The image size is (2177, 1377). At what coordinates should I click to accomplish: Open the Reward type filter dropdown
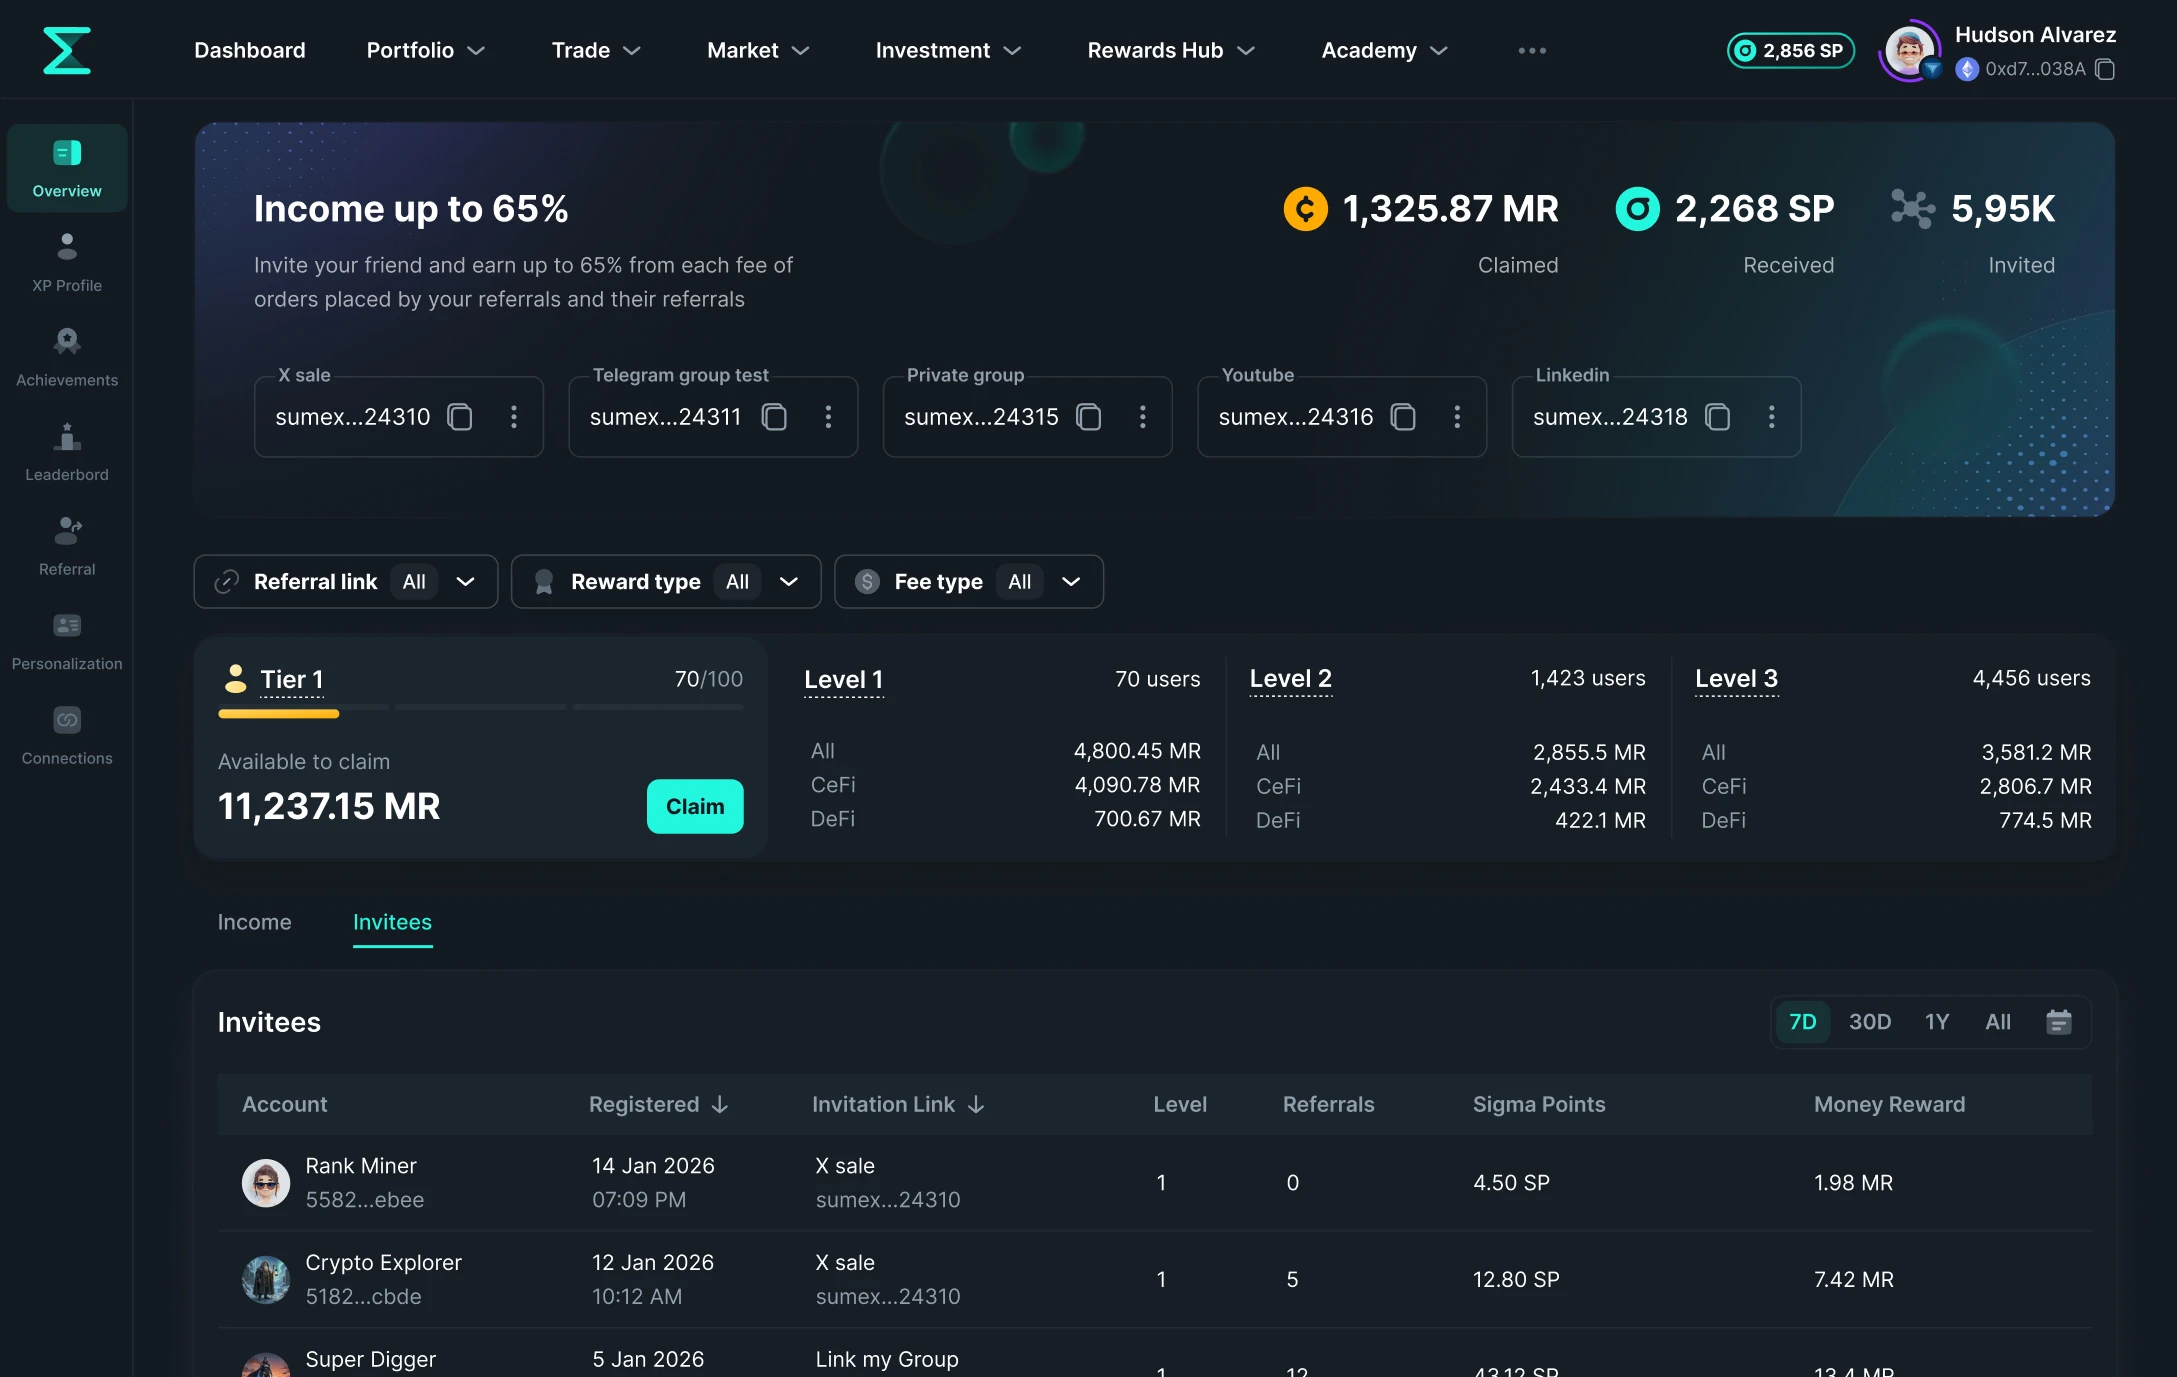788,581
